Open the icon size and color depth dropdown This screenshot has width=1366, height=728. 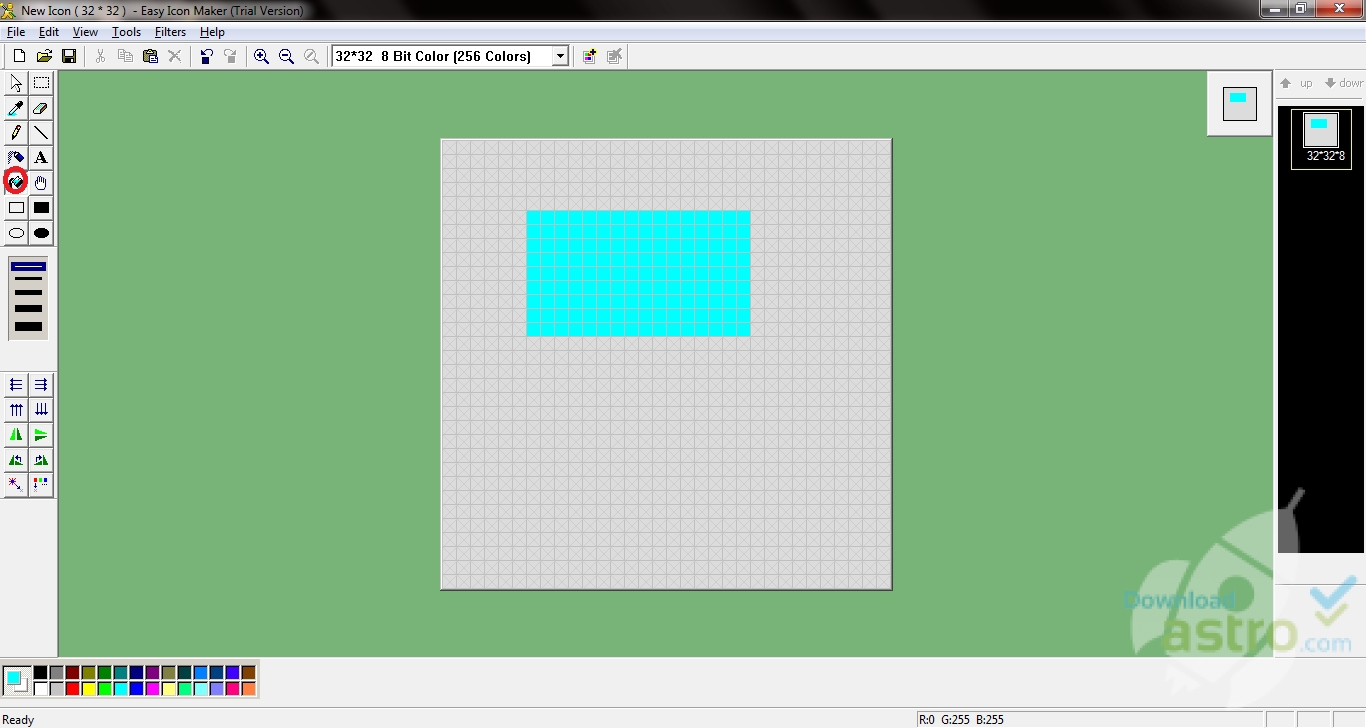[557, 56]
